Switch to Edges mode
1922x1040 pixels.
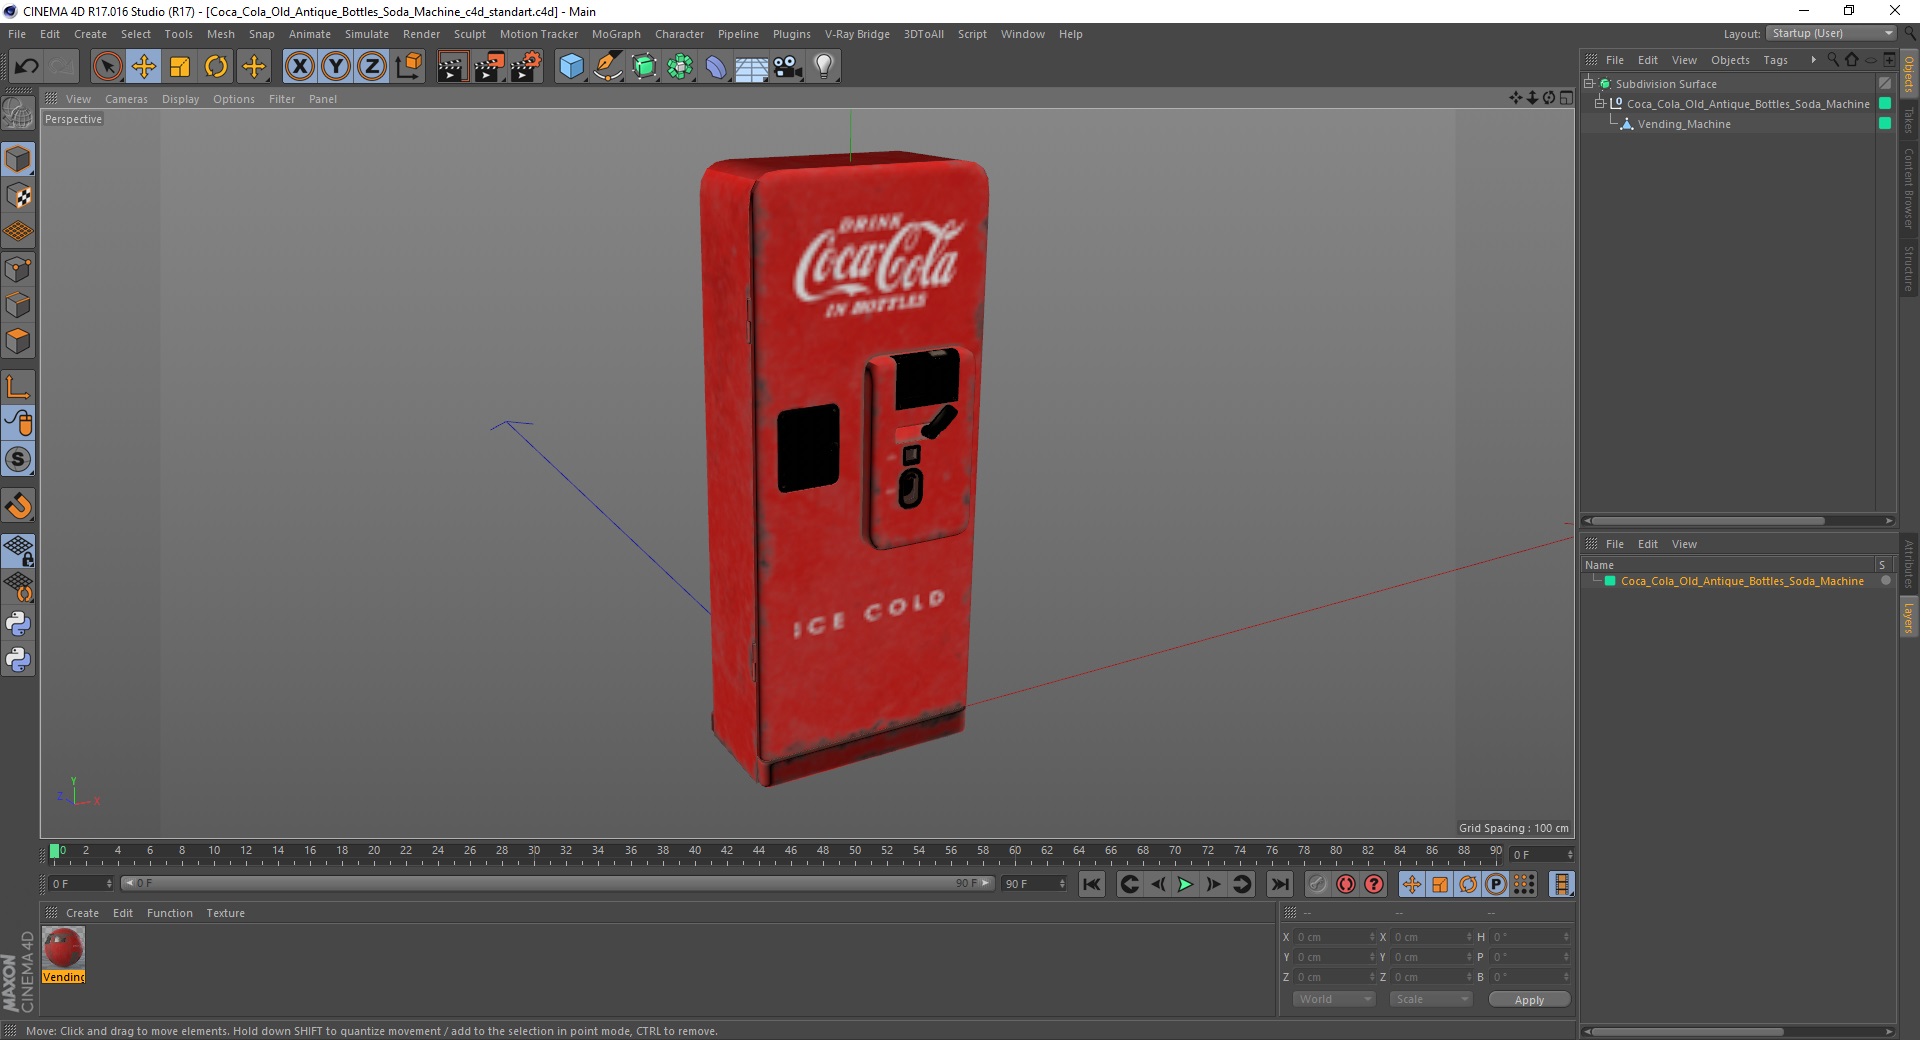click(18, 305)
